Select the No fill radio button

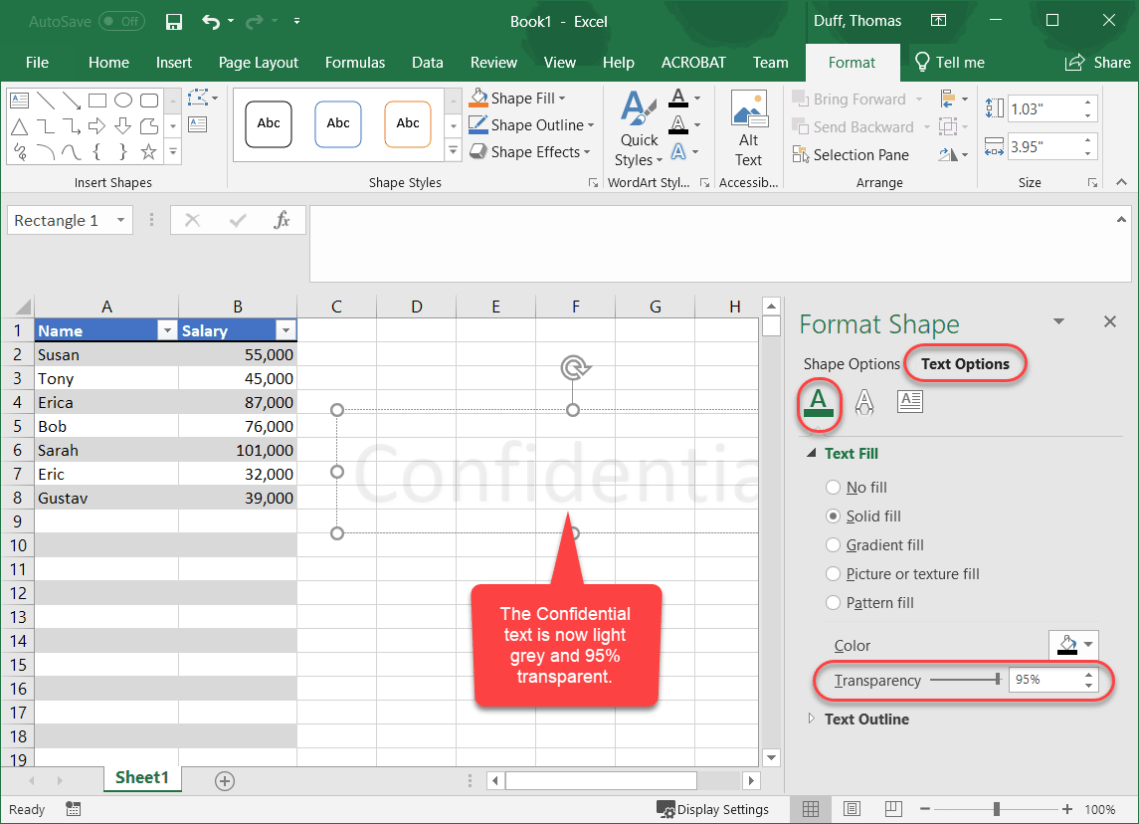[x=832, y=487]
